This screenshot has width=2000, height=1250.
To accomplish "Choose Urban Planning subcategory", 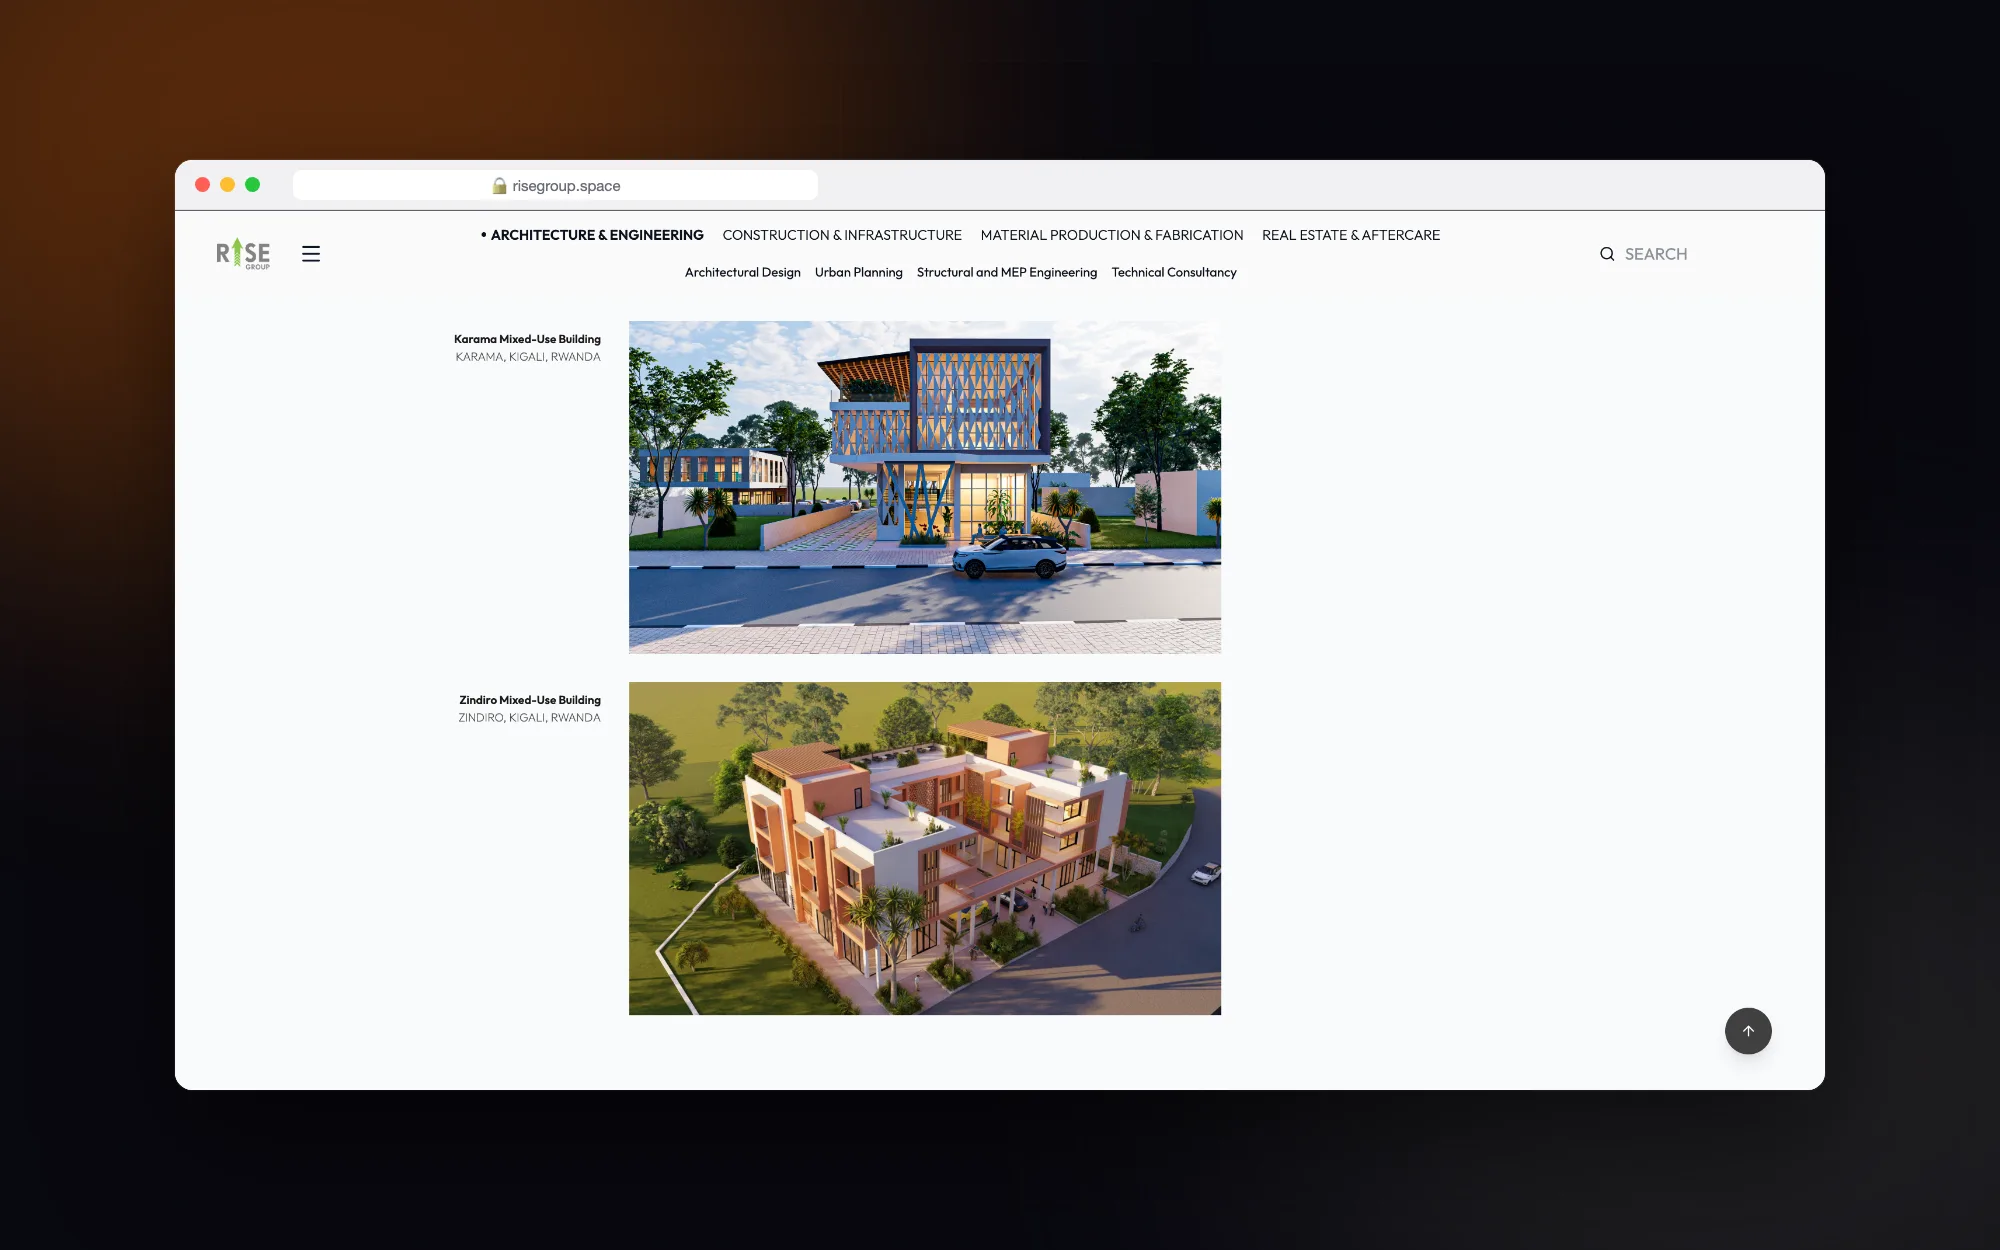I will [859, 272].
